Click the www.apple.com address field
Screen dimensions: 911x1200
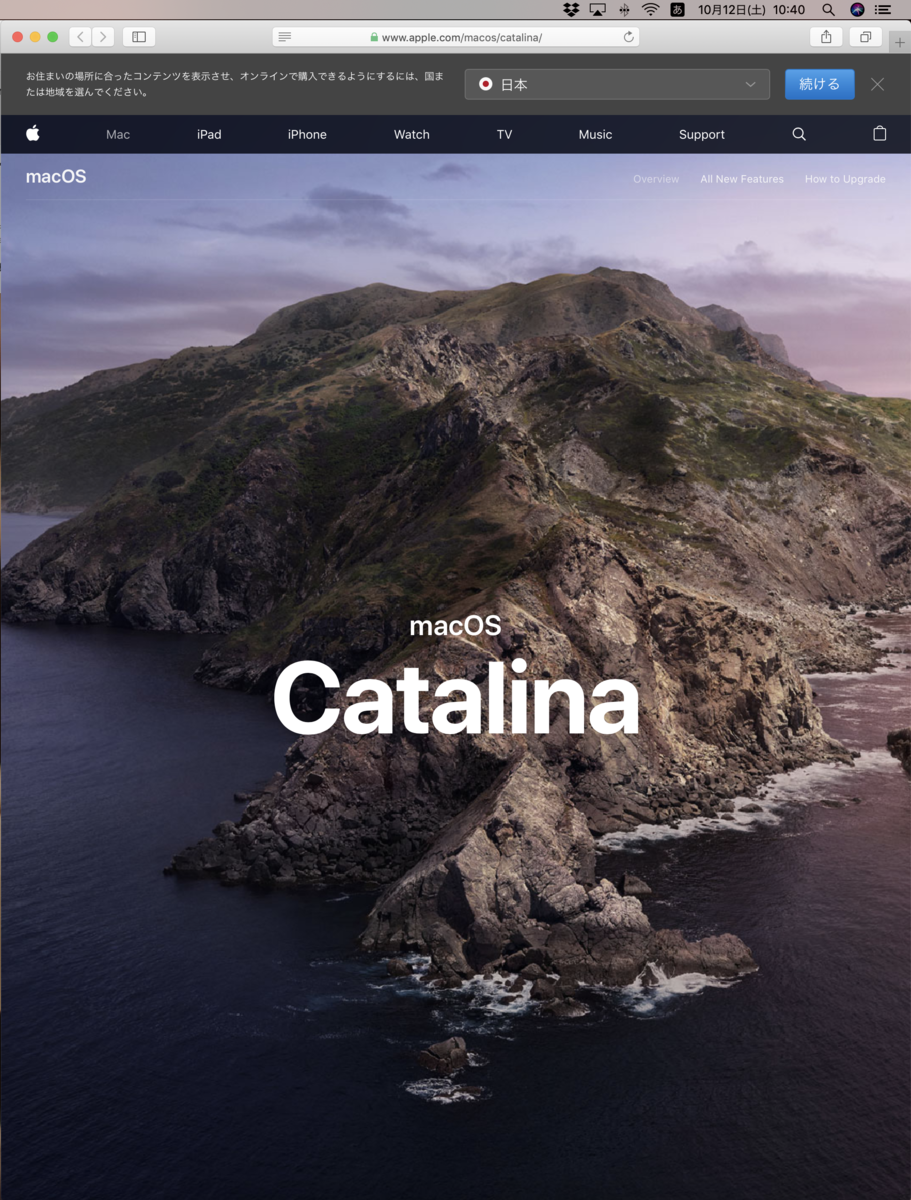pos(456,37)
